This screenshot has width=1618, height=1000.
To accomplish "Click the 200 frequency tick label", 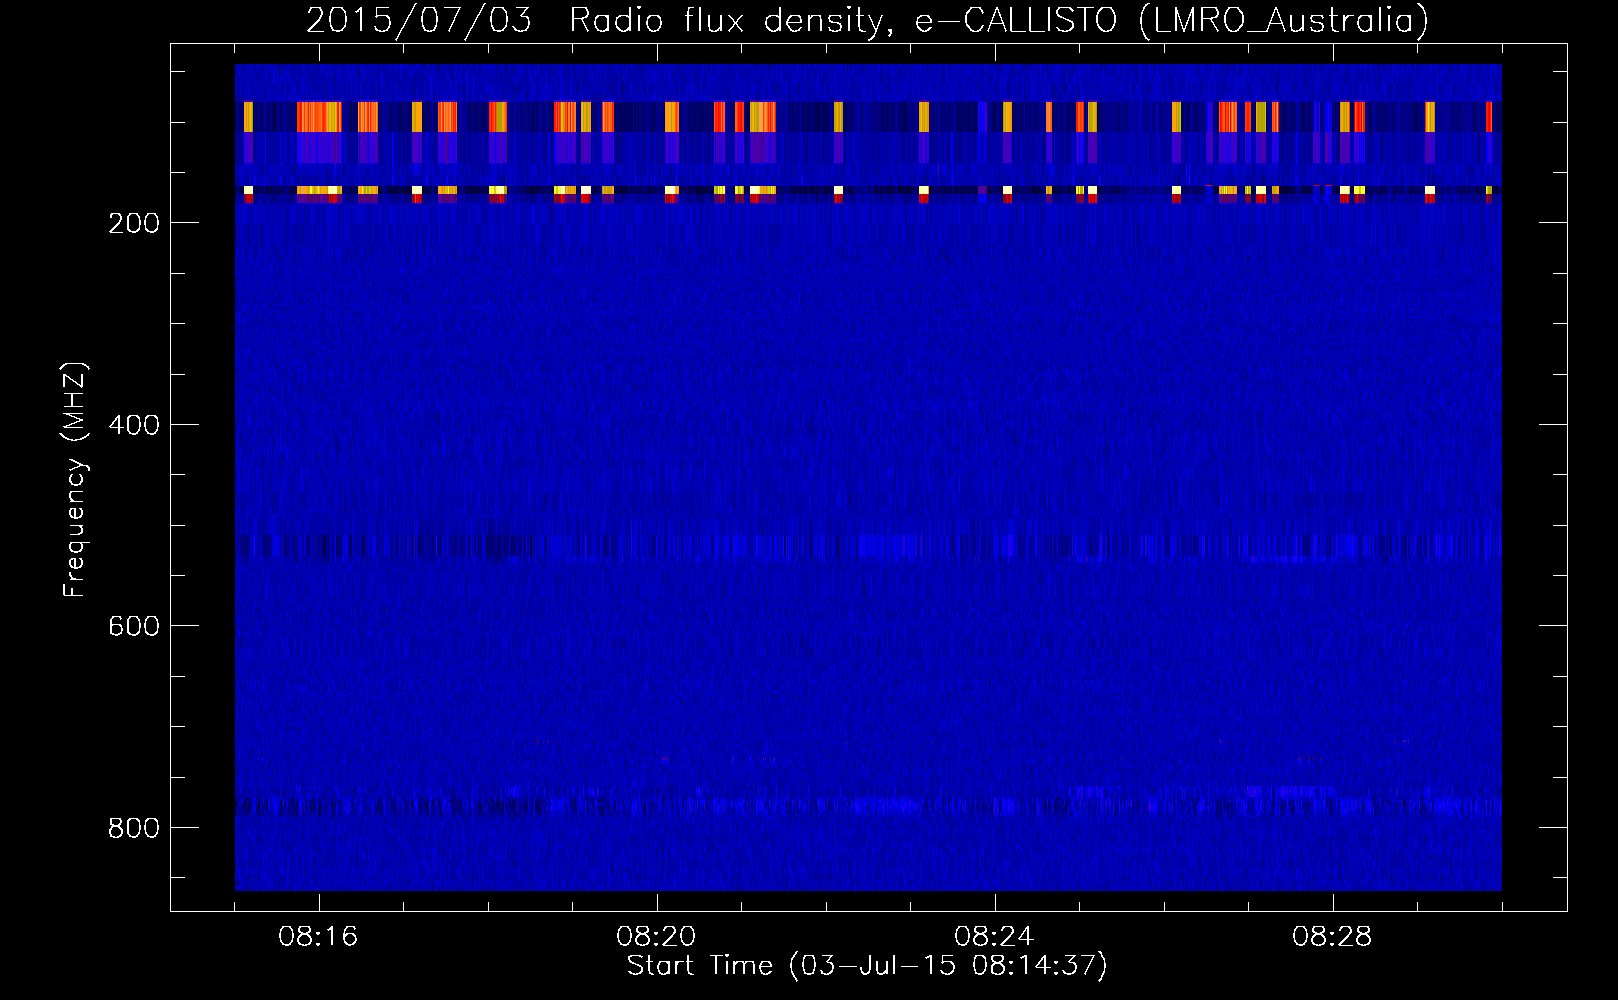I will pos(133,223).
